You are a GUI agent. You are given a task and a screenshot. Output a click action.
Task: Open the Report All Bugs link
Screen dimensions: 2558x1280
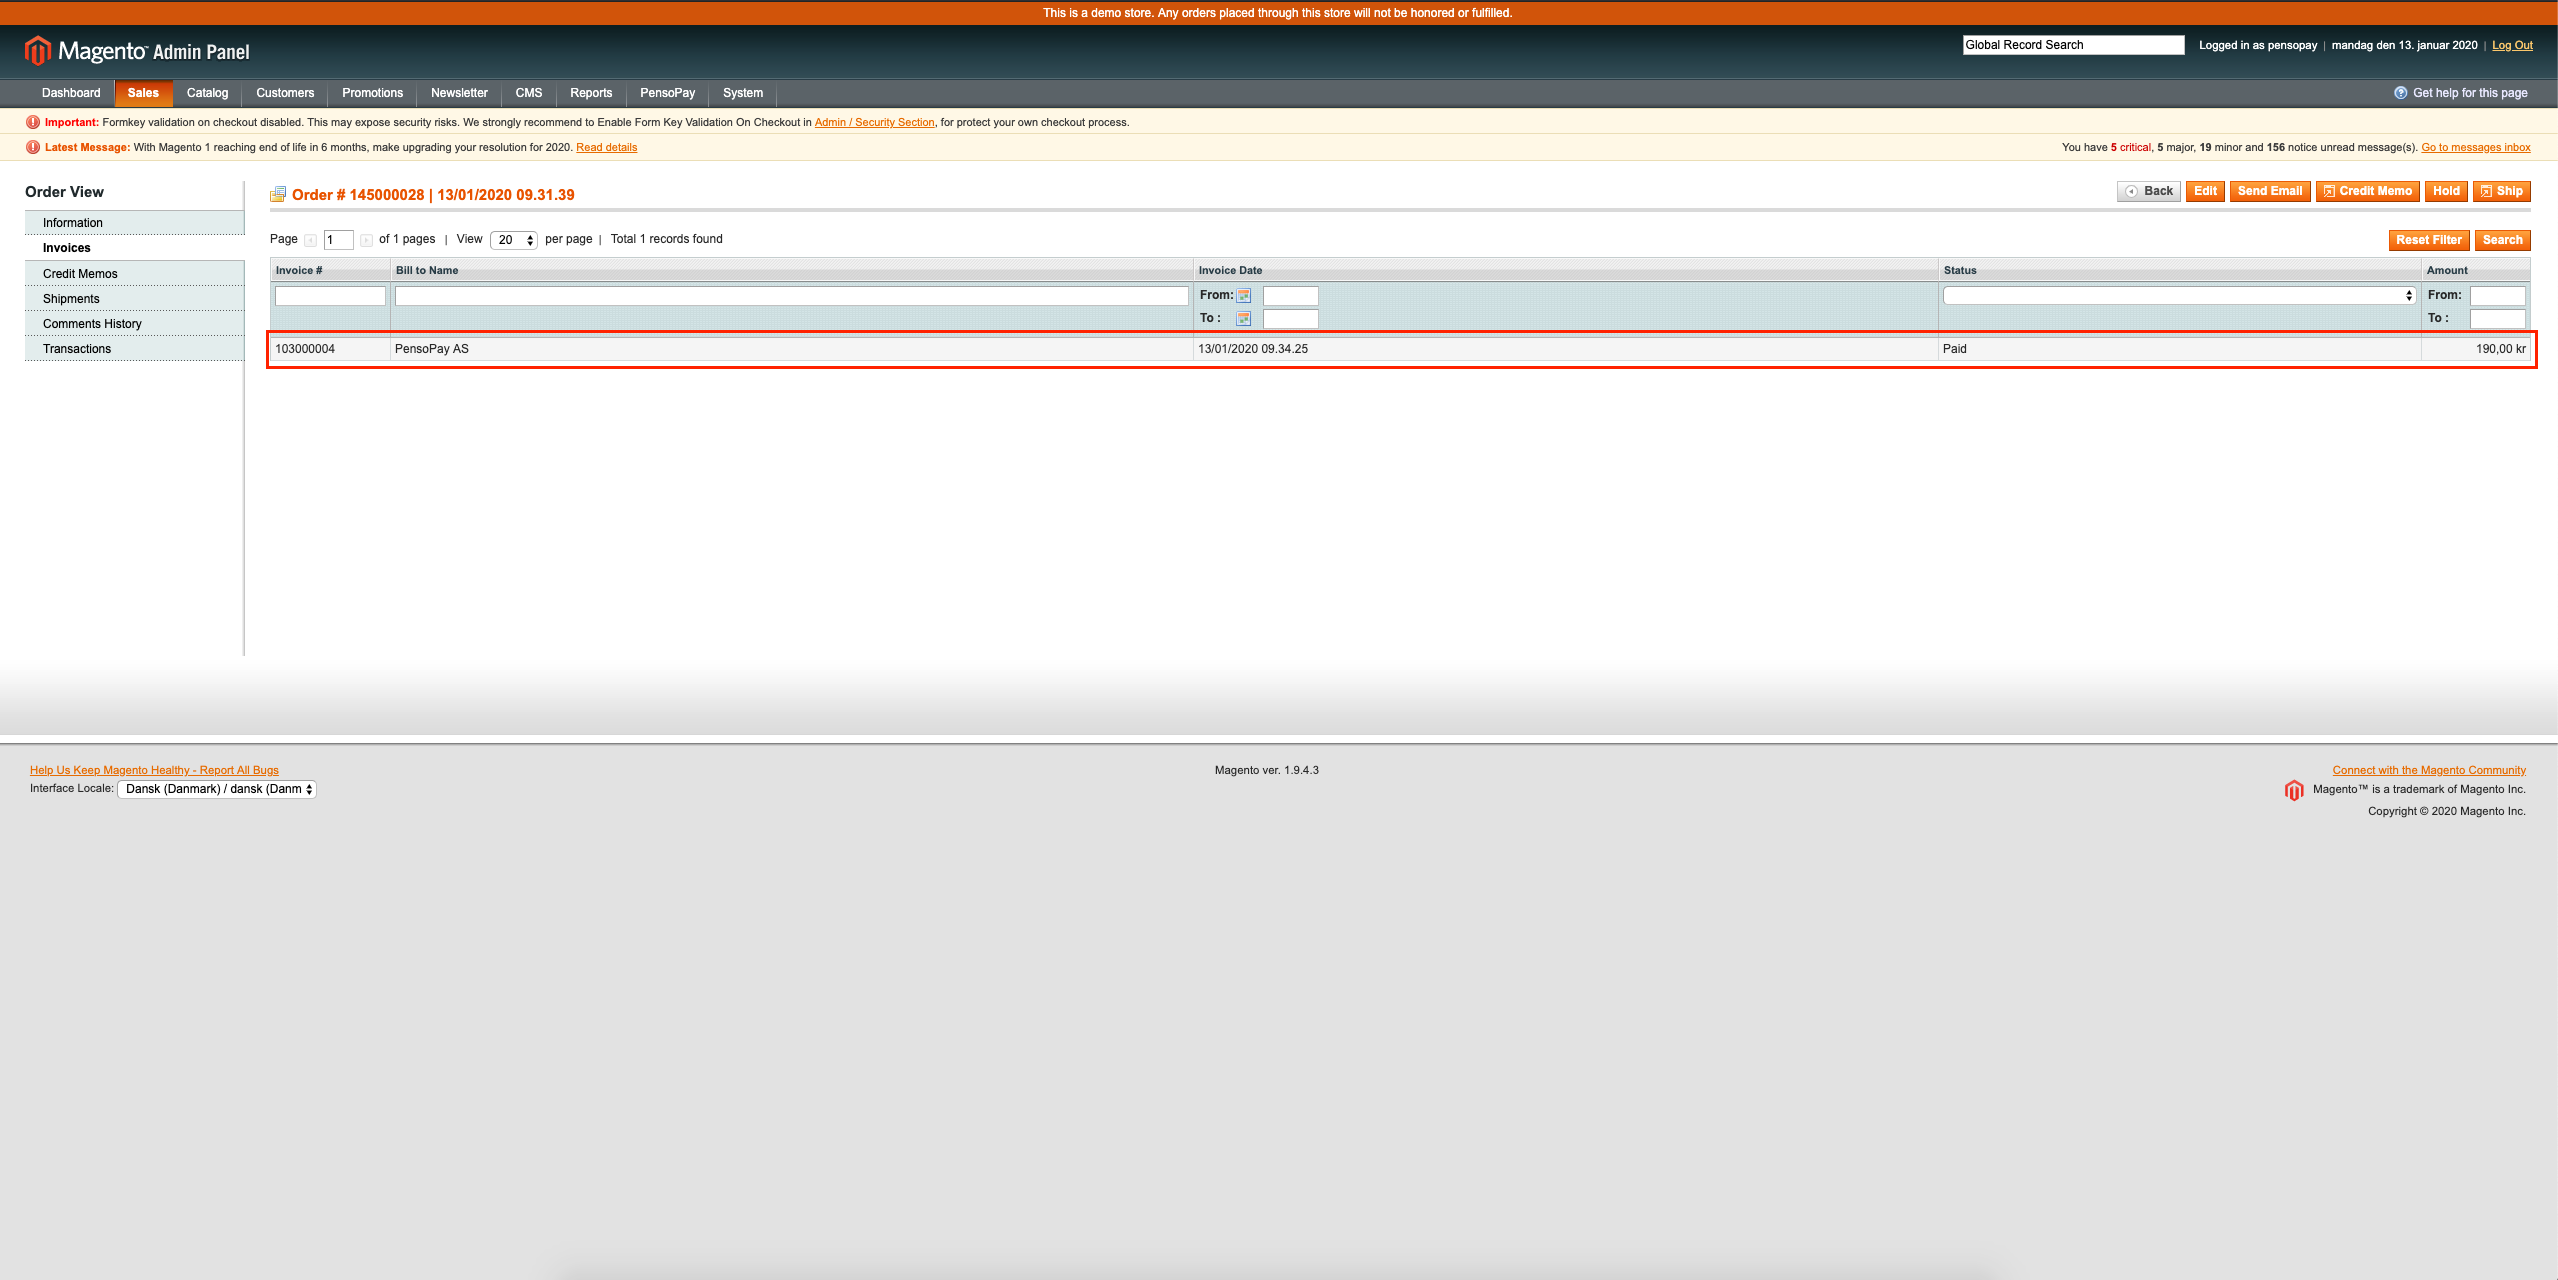pyautogui.click(x=154, y=770)
